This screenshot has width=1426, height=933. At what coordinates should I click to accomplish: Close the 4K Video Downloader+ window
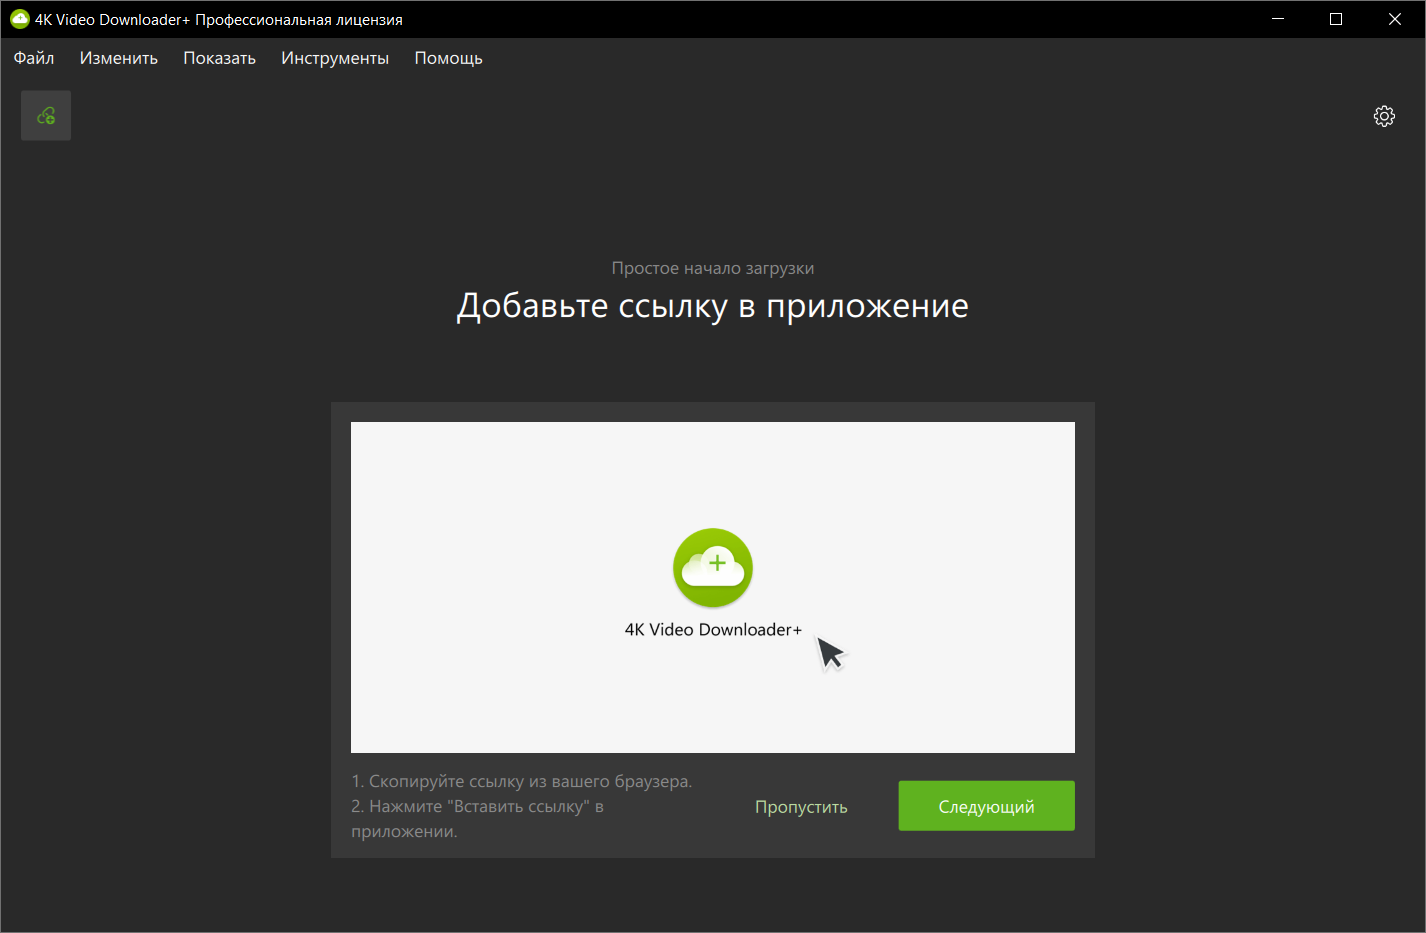[1395, 19]
